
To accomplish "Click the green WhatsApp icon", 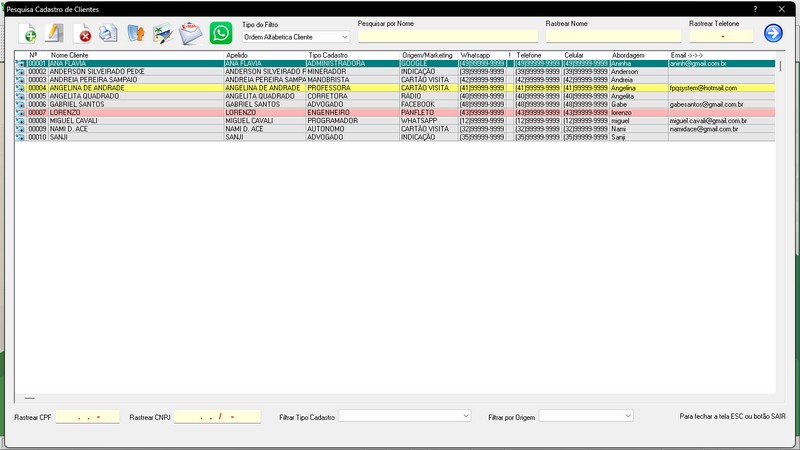I will [x=221, y=34].
